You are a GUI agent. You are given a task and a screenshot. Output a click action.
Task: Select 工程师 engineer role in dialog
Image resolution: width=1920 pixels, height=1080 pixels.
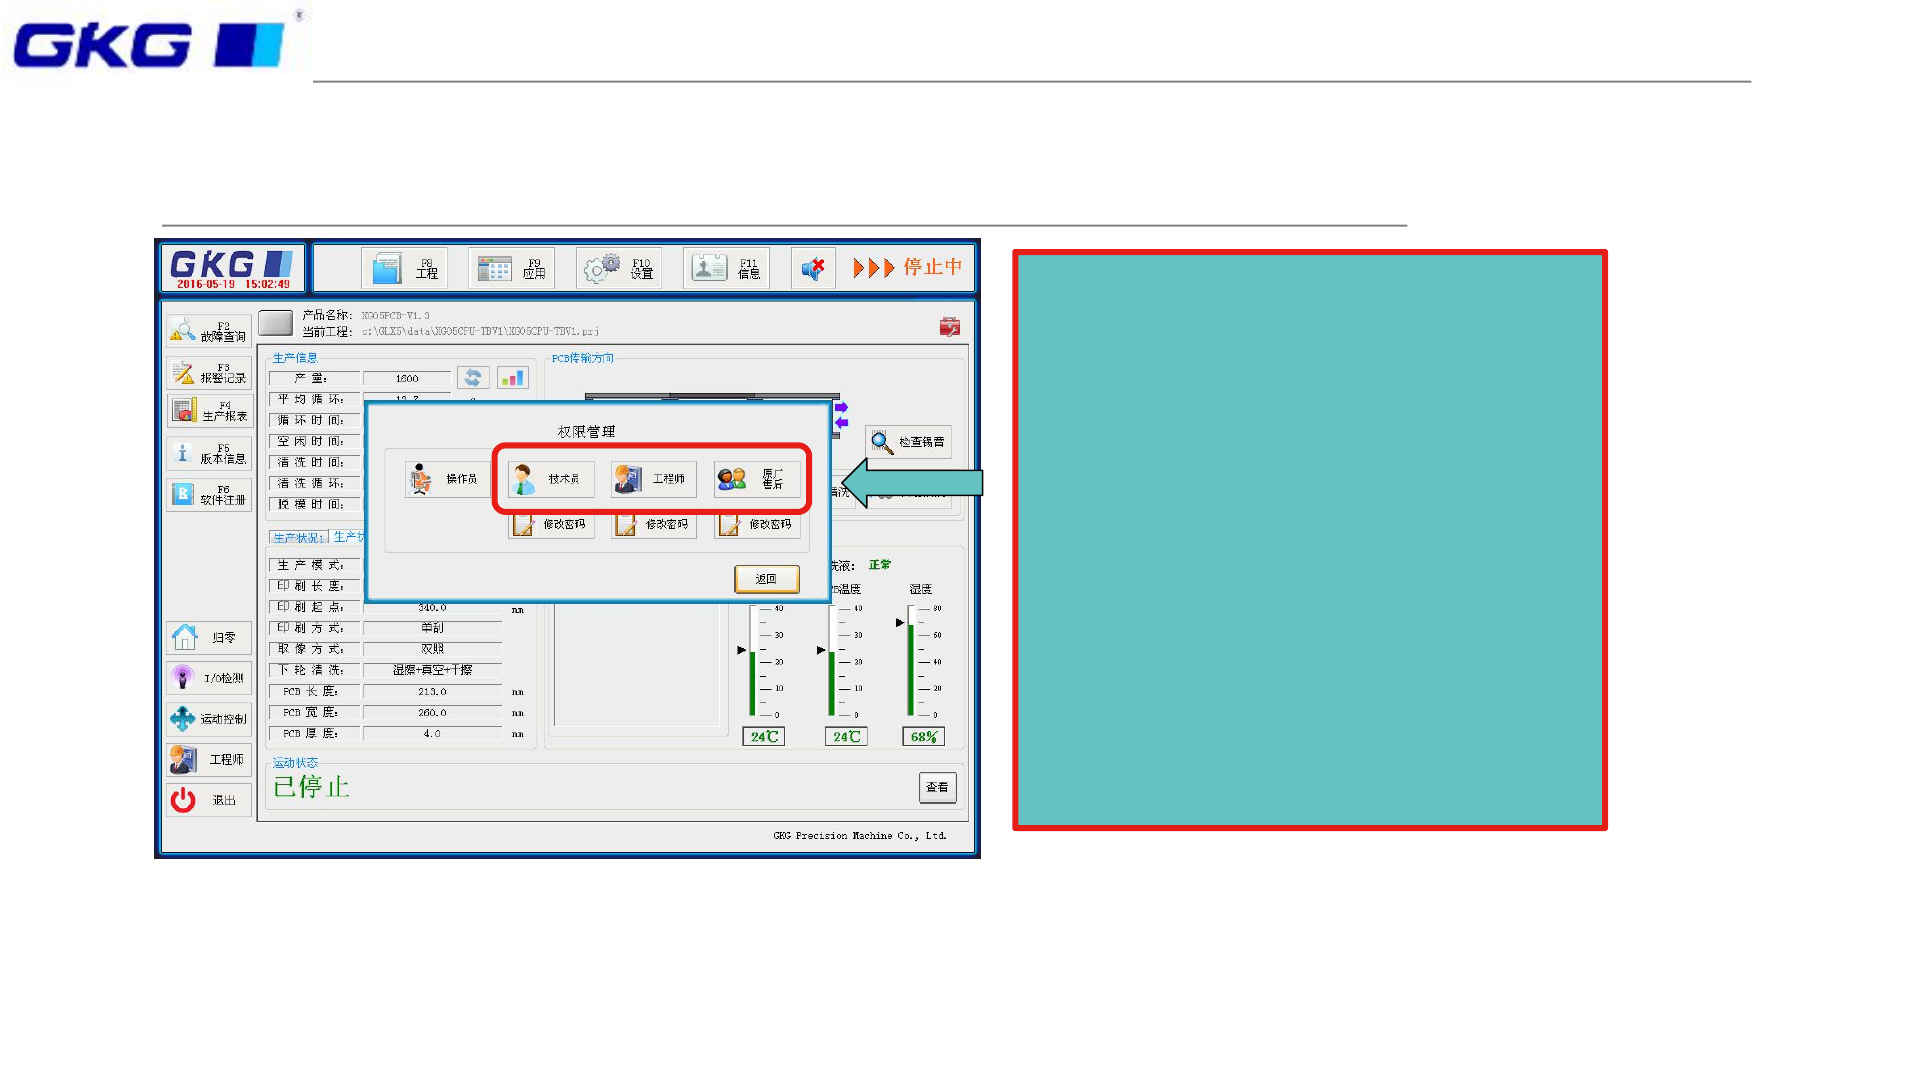[x=653, y=480]
